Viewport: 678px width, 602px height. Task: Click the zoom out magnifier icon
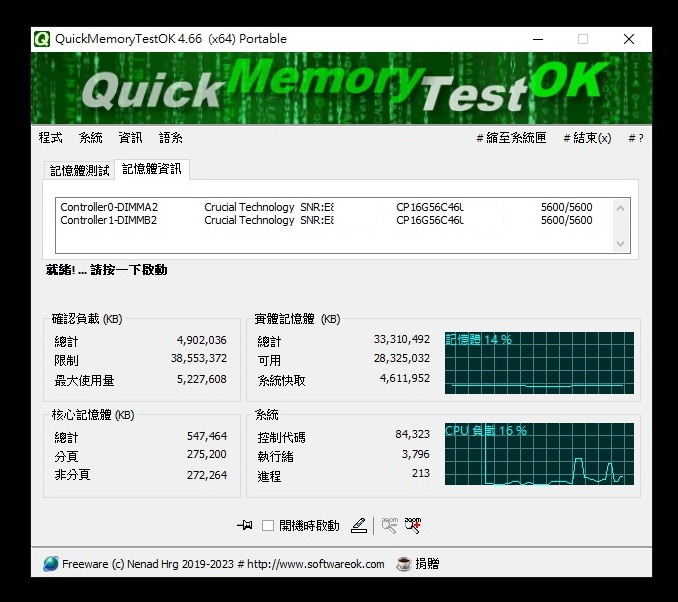point(389,525)
